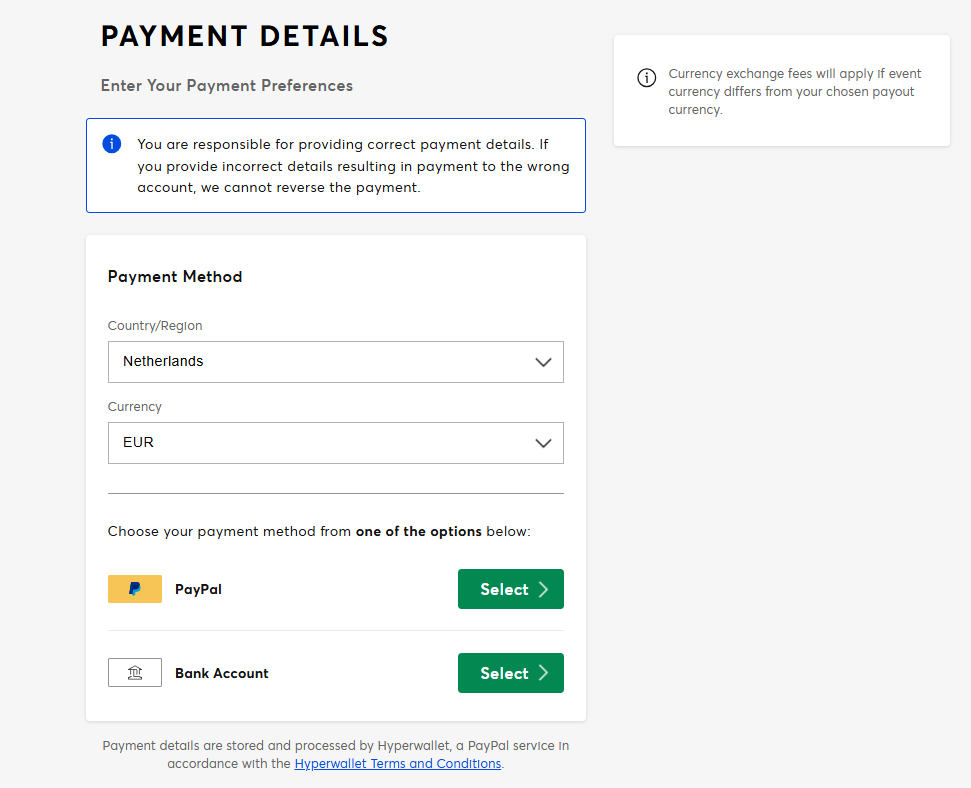The height and width of the screenshot is (788, 971).
Task: Click the Bank Account option label
Action: pos(222,674)
